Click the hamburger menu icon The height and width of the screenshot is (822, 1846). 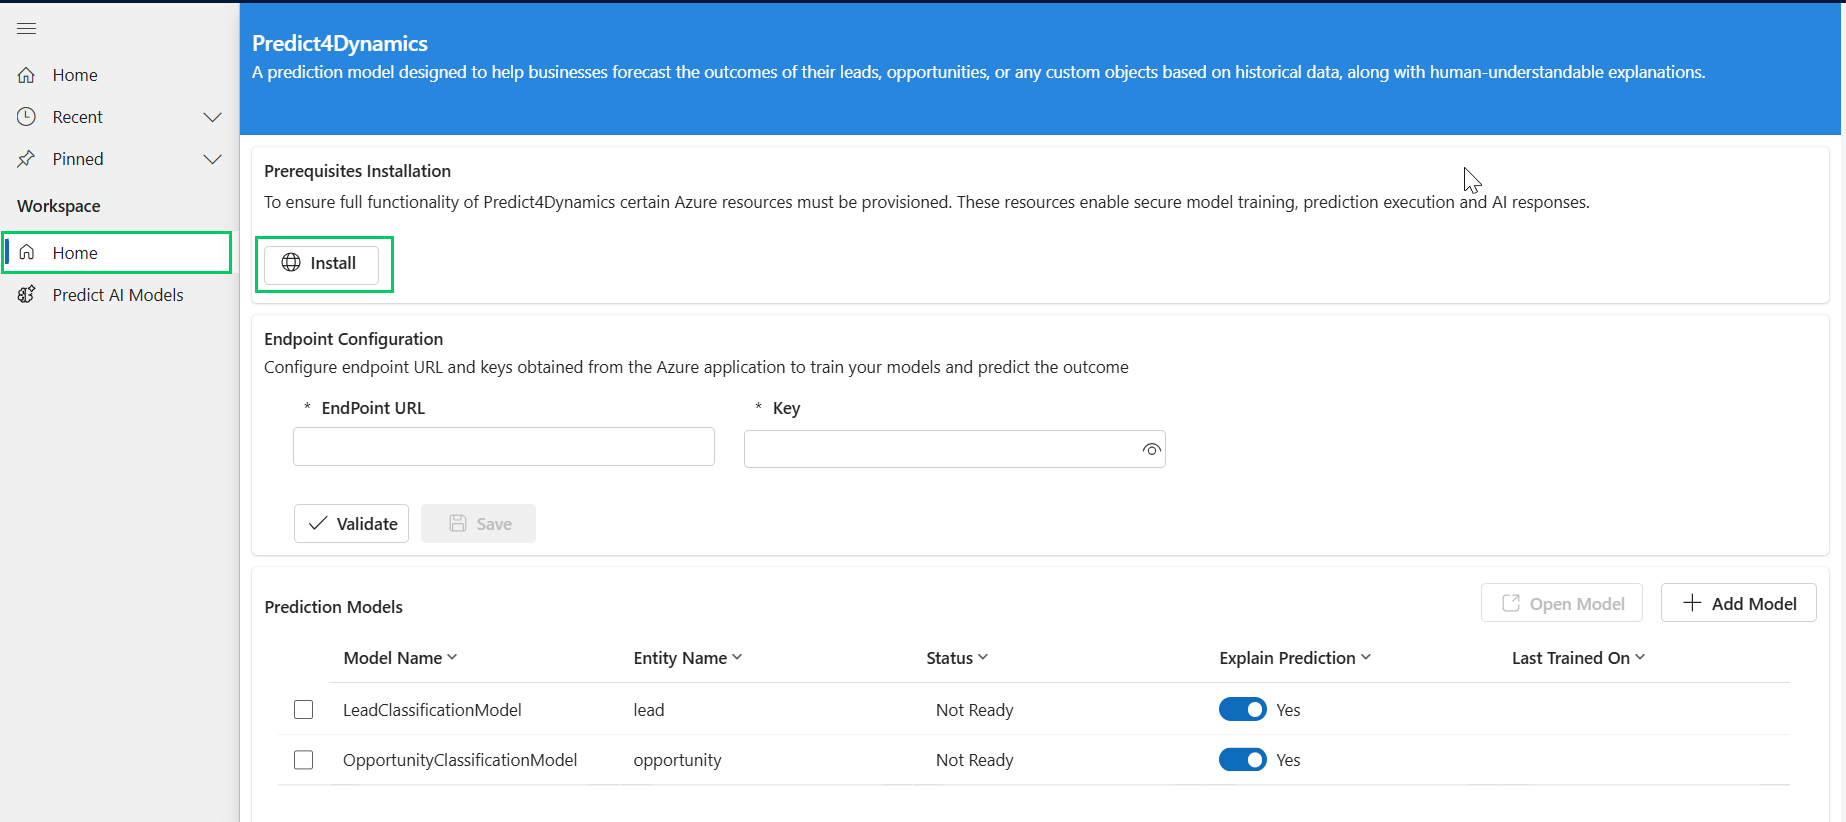coord(27,28)
